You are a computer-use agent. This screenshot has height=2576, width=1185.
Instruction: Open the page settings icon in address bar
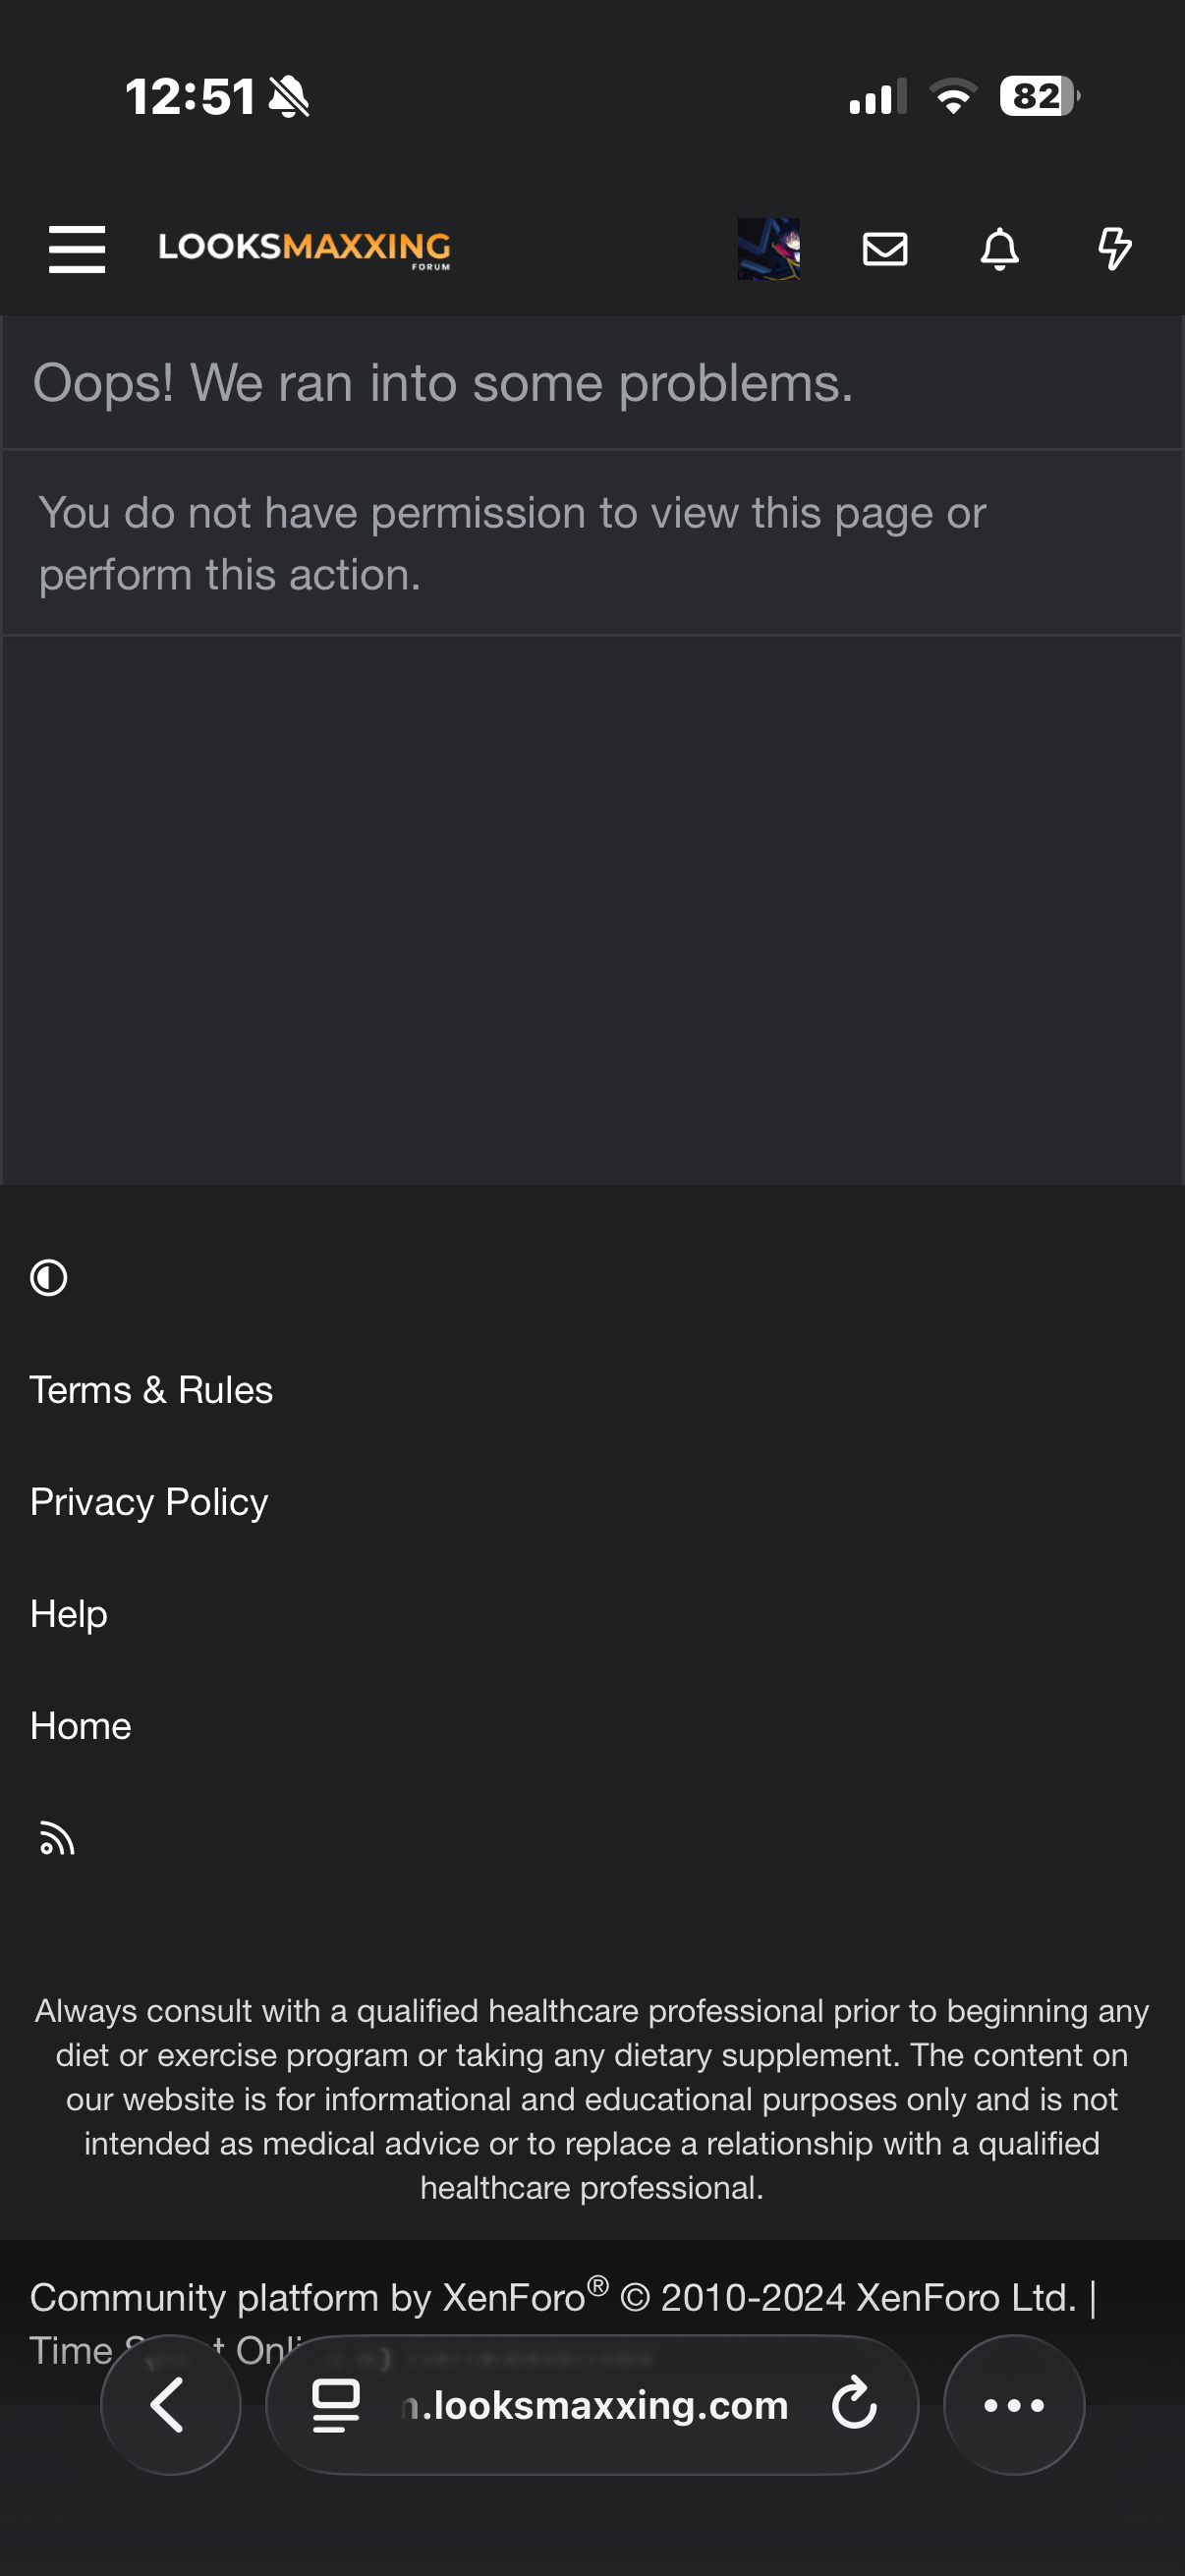[336, 2405]
